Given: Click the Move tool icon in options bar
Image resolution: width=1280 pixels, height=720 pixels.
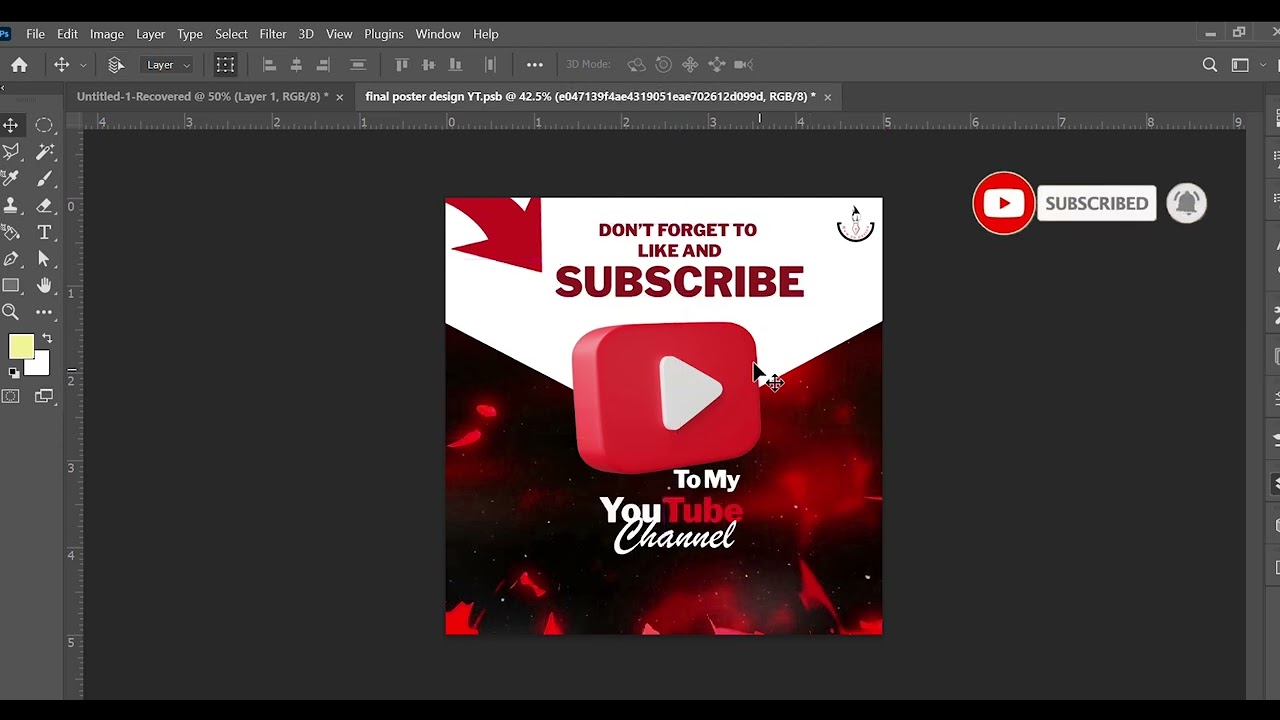Looking at the screenshot, I should (61, 65).
